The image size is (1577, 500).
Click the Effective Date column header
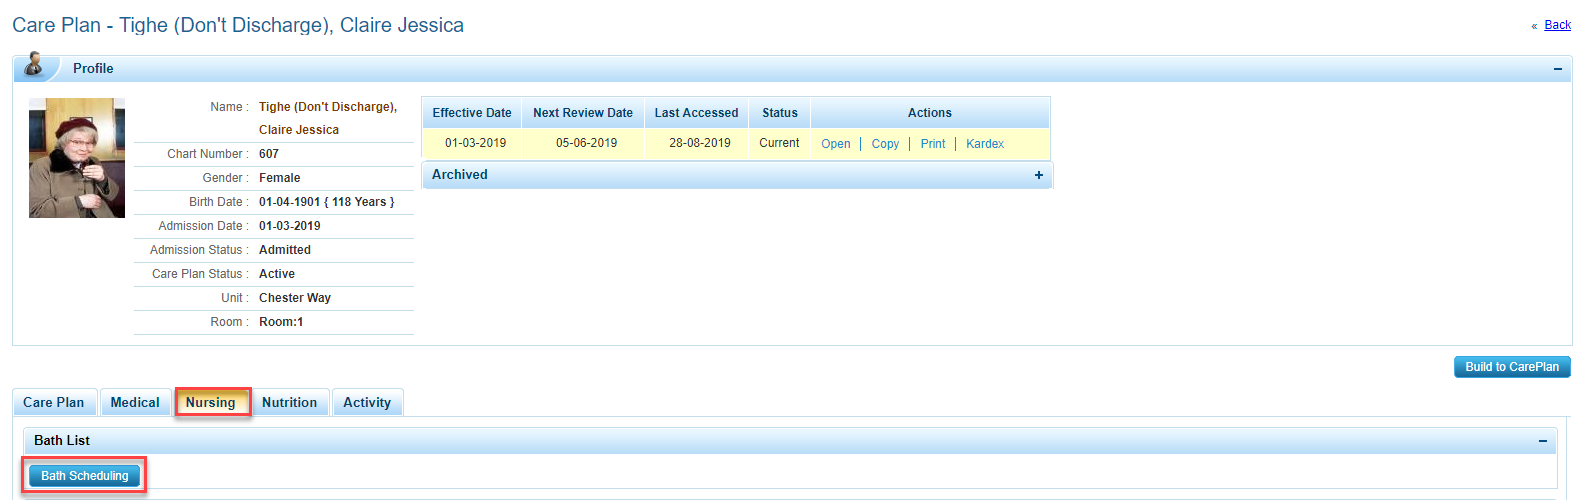[x=471, y=113]
